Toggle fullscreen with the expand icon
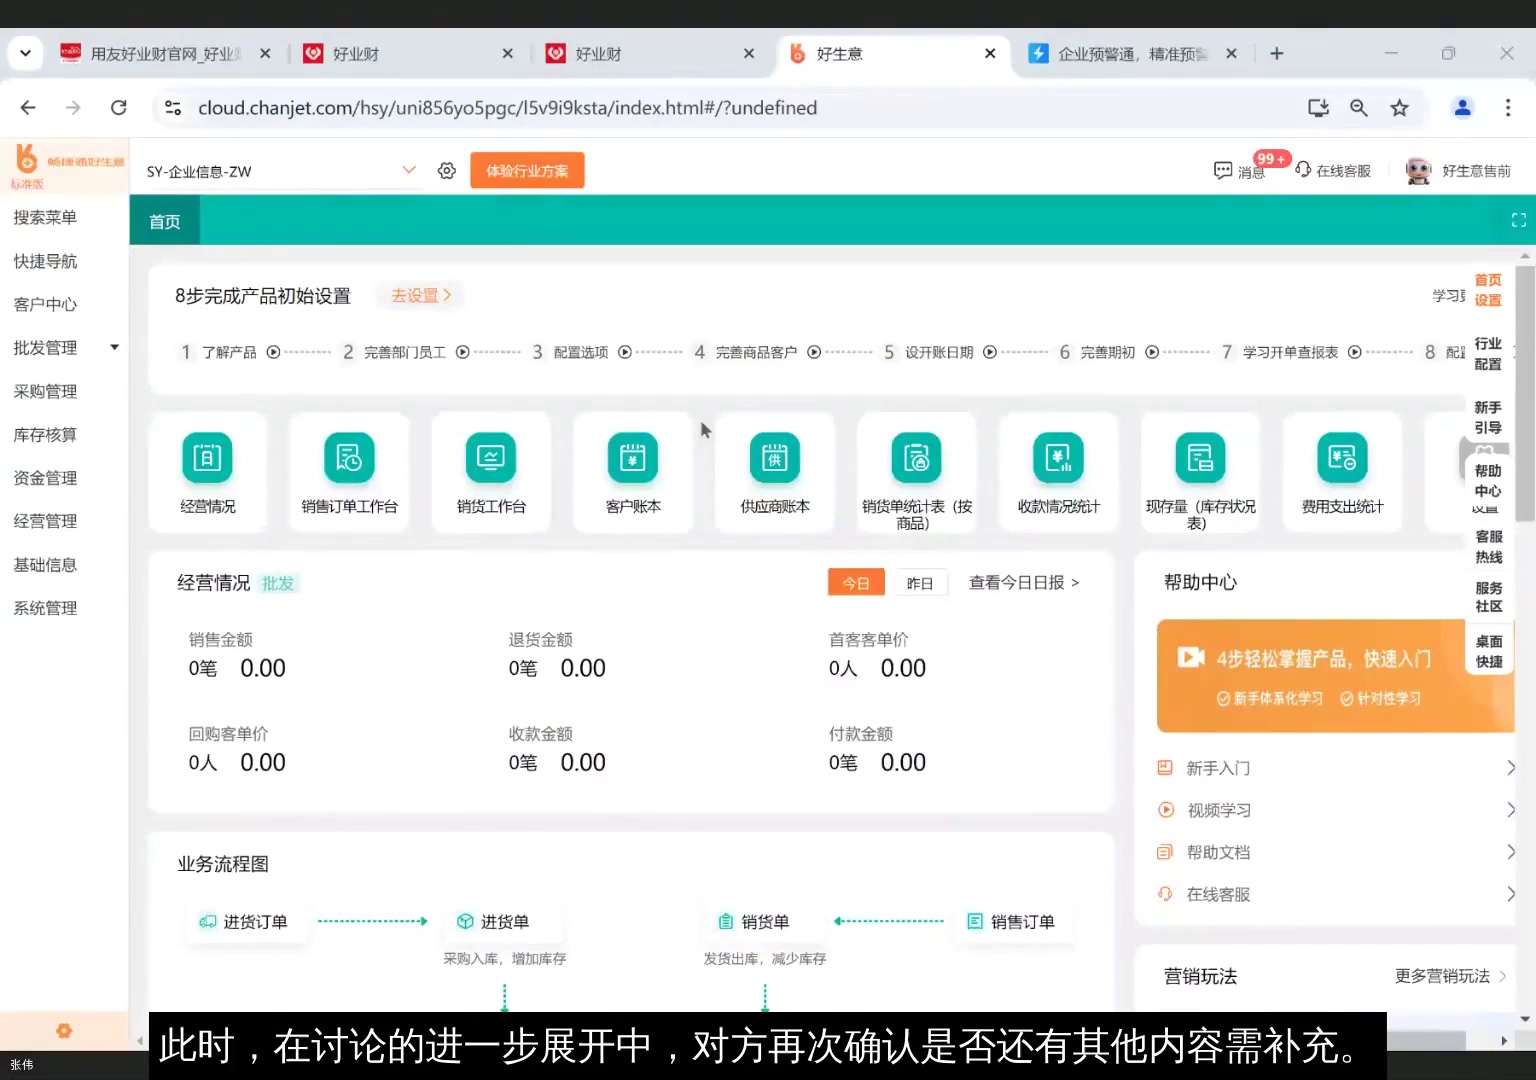The height and width of the screenshot is (1080, 1536). (1518, 219)
